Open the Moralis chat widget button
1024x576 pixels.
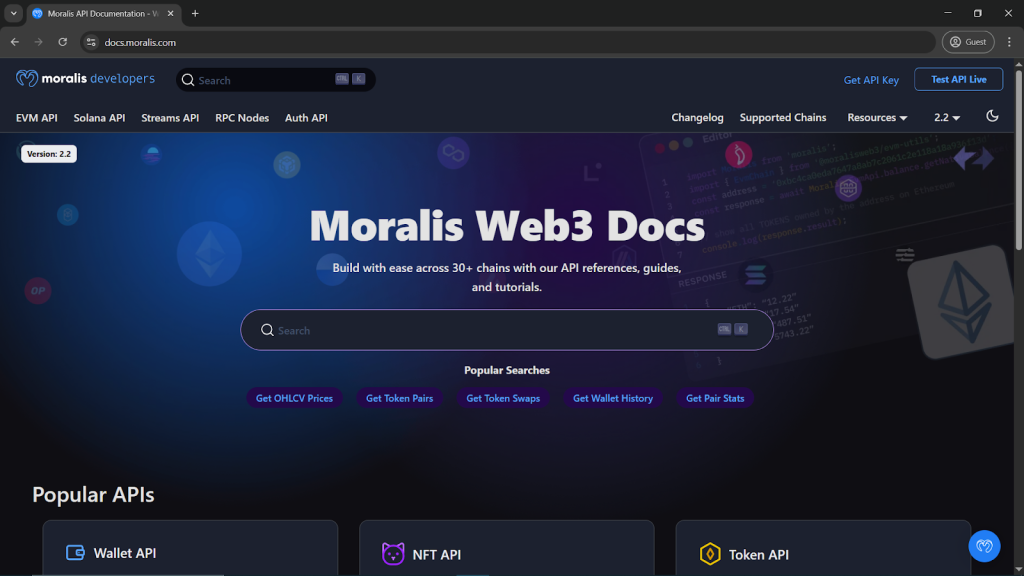[x=984, y=545]
